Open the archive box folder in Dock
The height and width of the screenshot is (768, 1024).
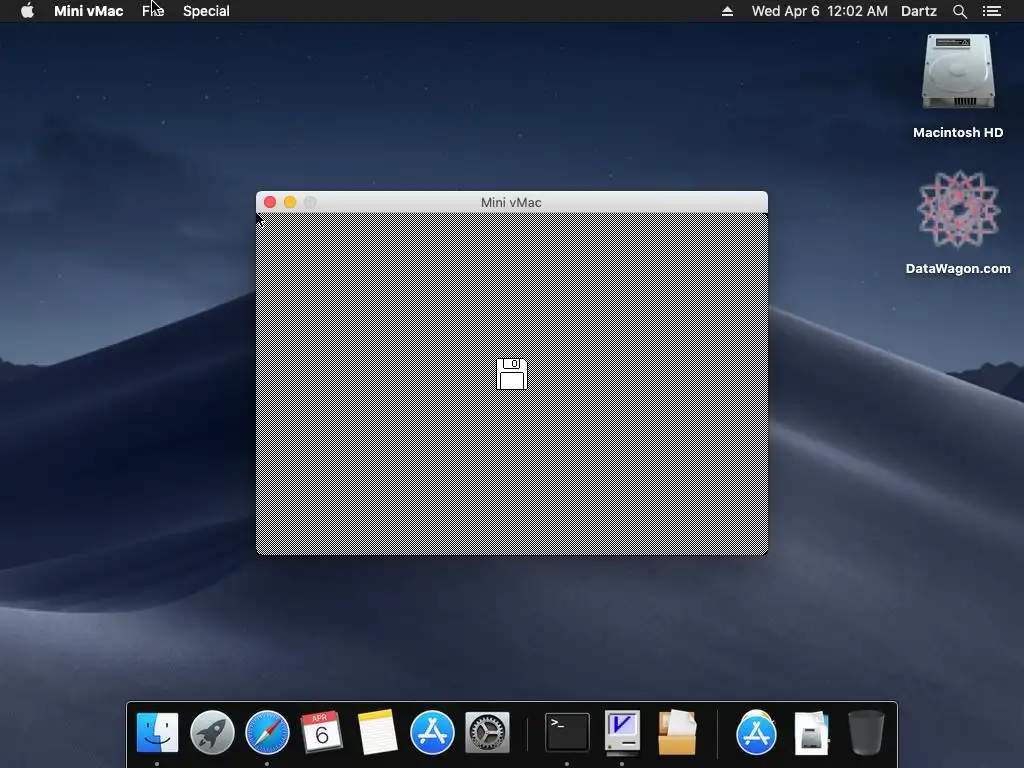677,732
